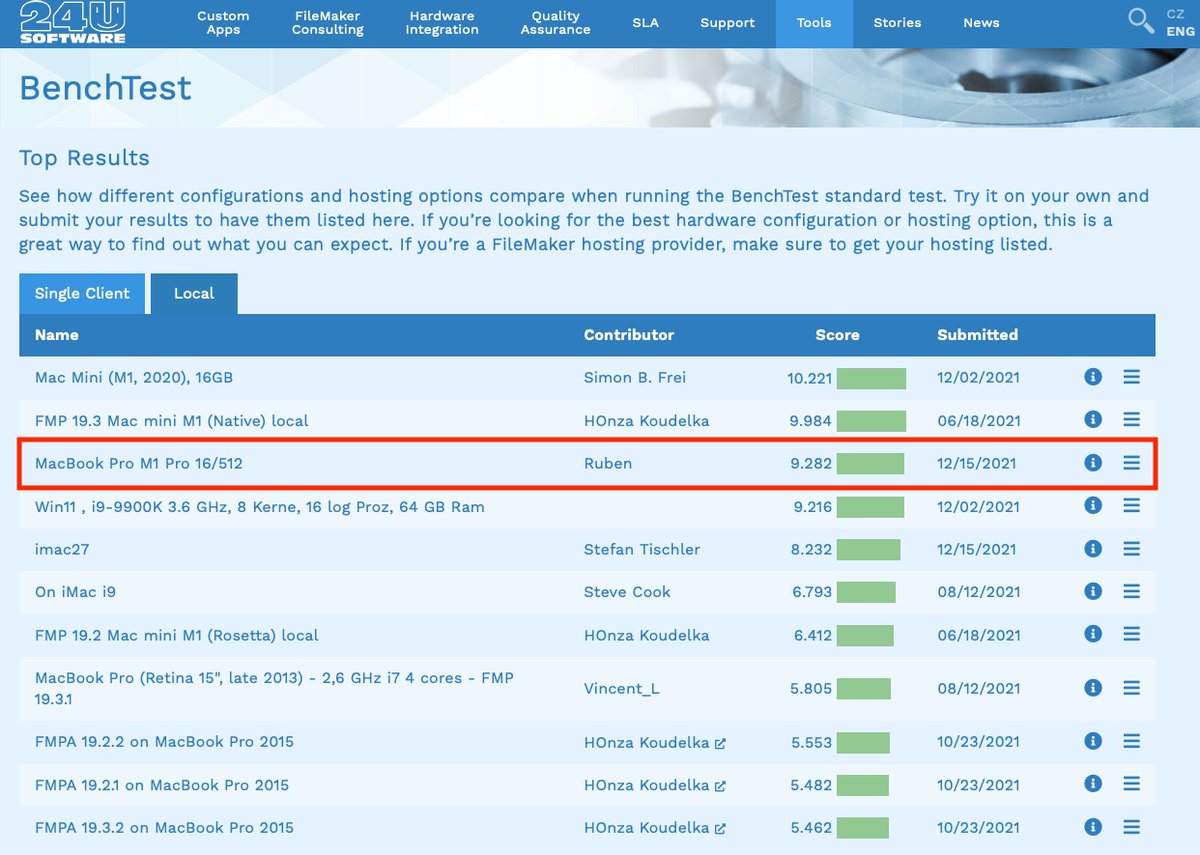Show info for On iMac i9 result
The image size is (1200, 855).
click(x=1093, y=592)
